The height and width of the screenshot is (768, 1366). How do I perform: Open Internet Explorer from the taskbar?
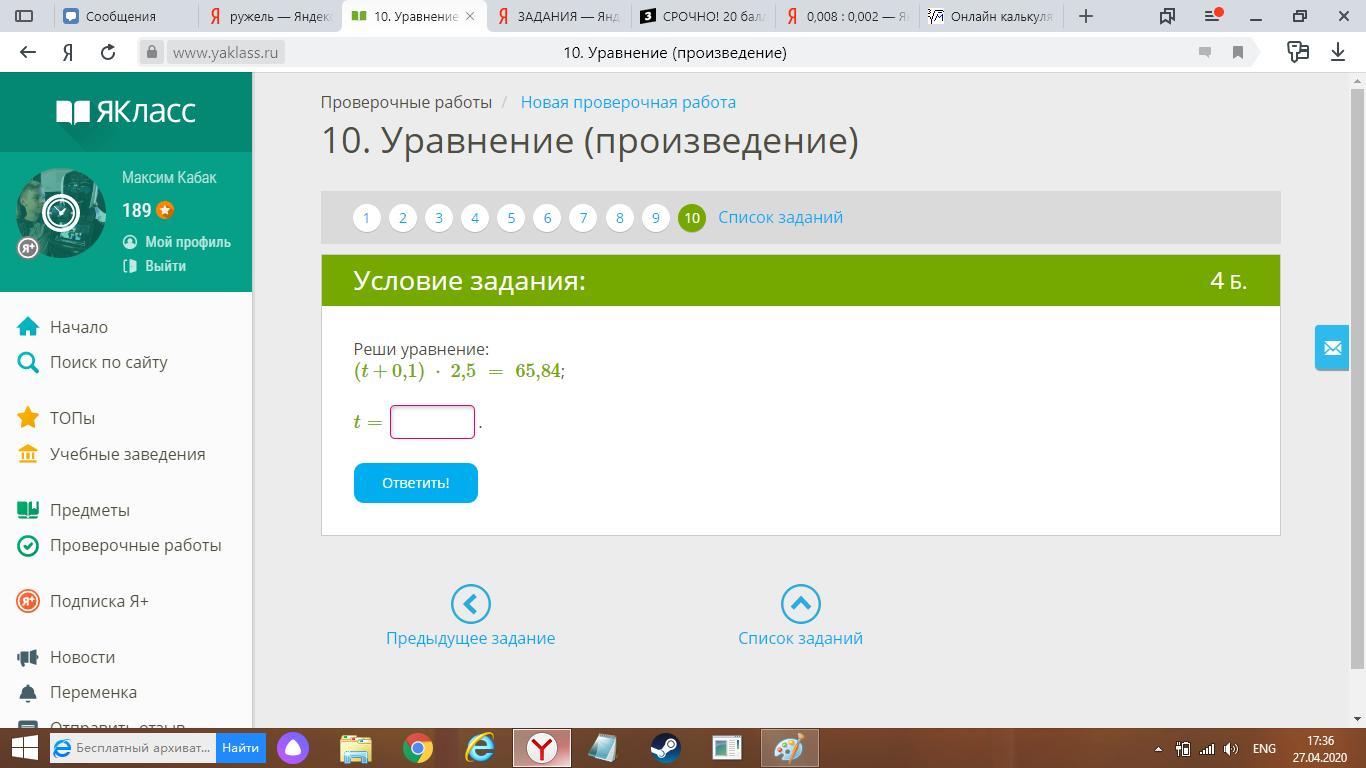[480, 748]
